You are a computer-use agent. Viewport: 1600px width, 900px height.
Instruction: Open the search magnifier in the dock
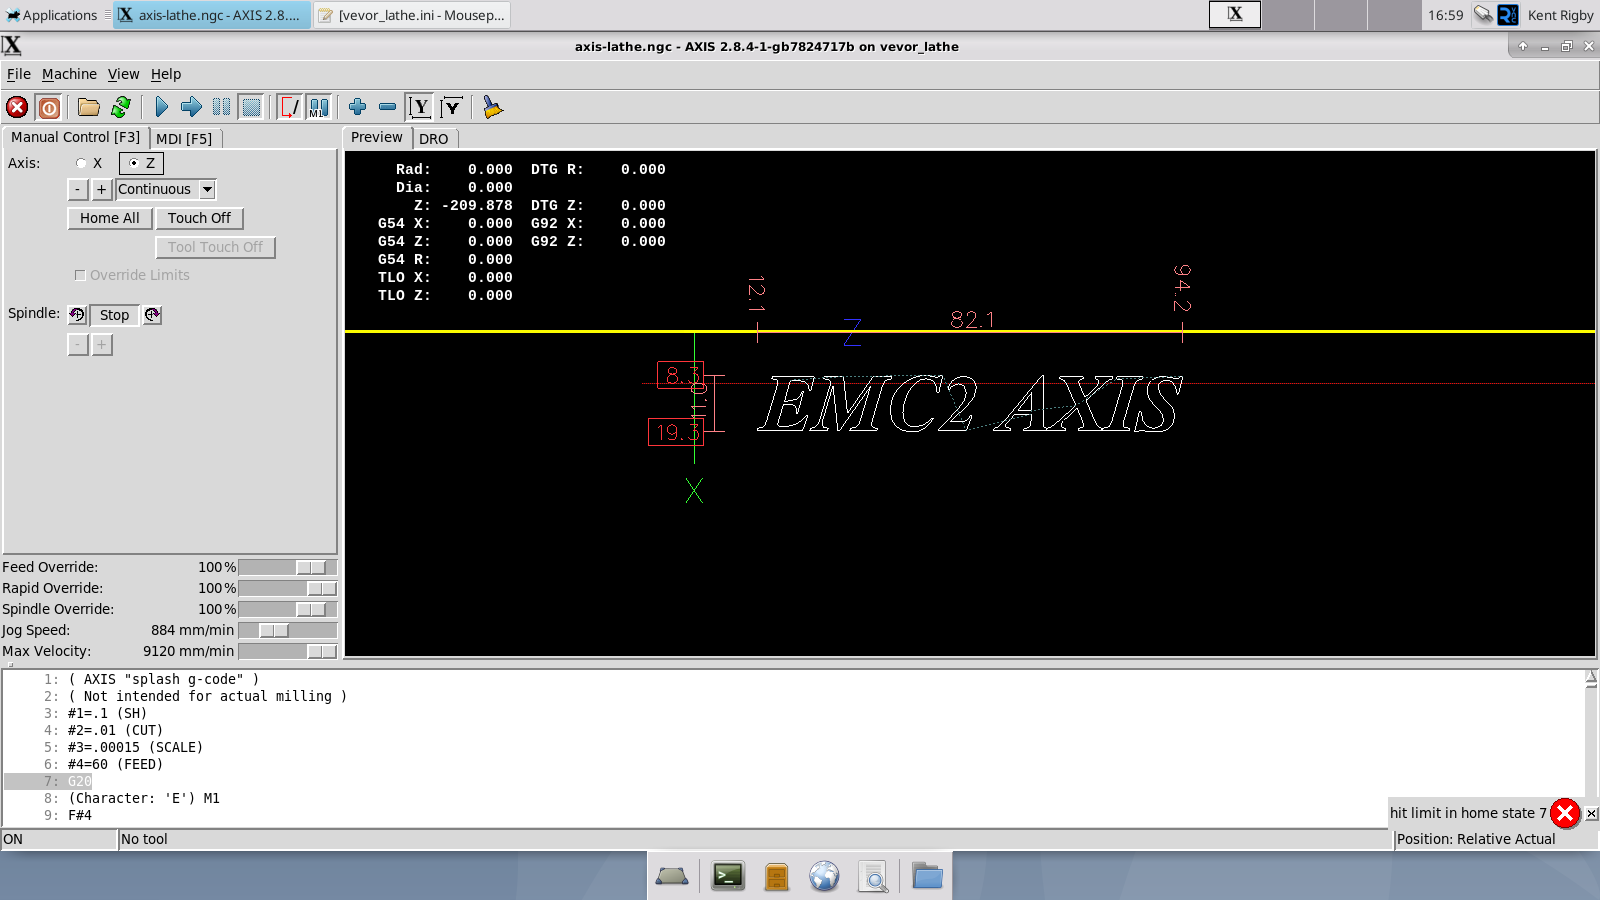coord(873,877)
